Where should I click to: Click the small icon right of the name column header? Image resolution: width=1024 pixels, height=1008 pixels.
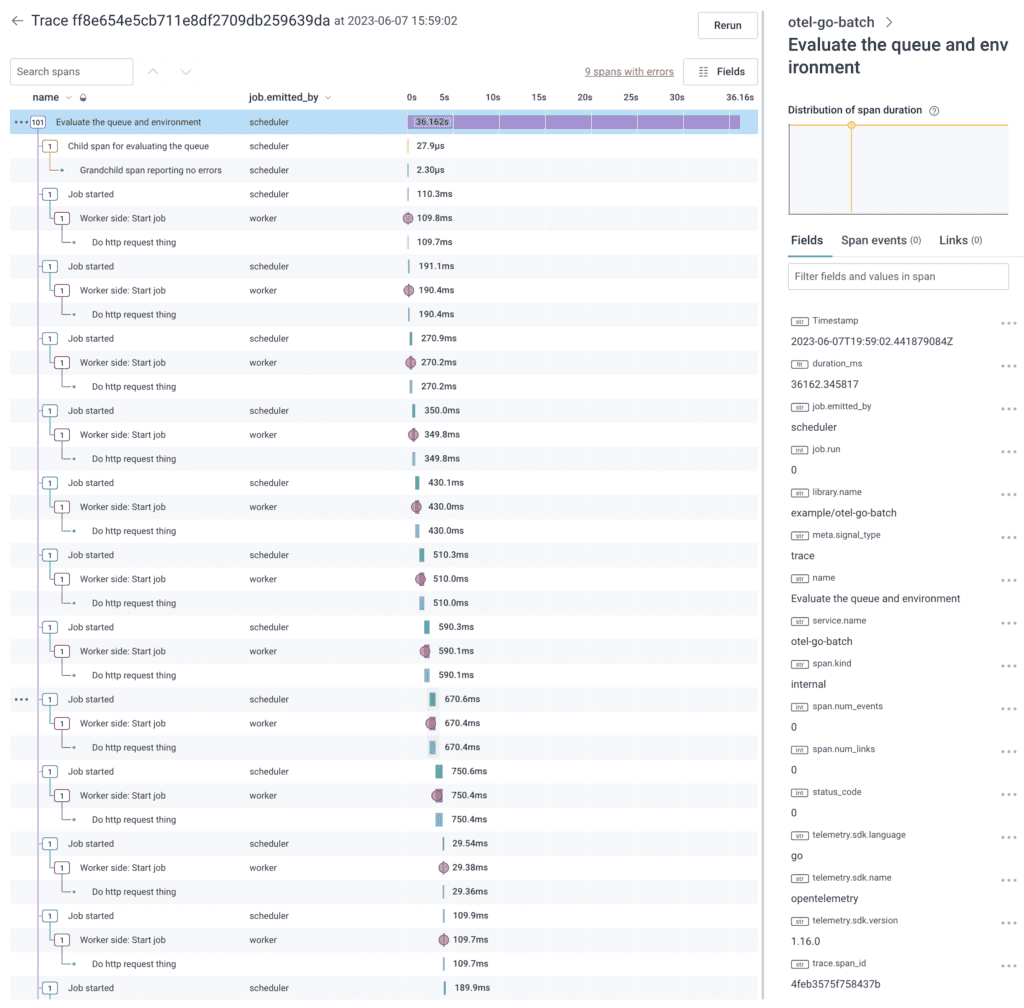pos(83,98)
